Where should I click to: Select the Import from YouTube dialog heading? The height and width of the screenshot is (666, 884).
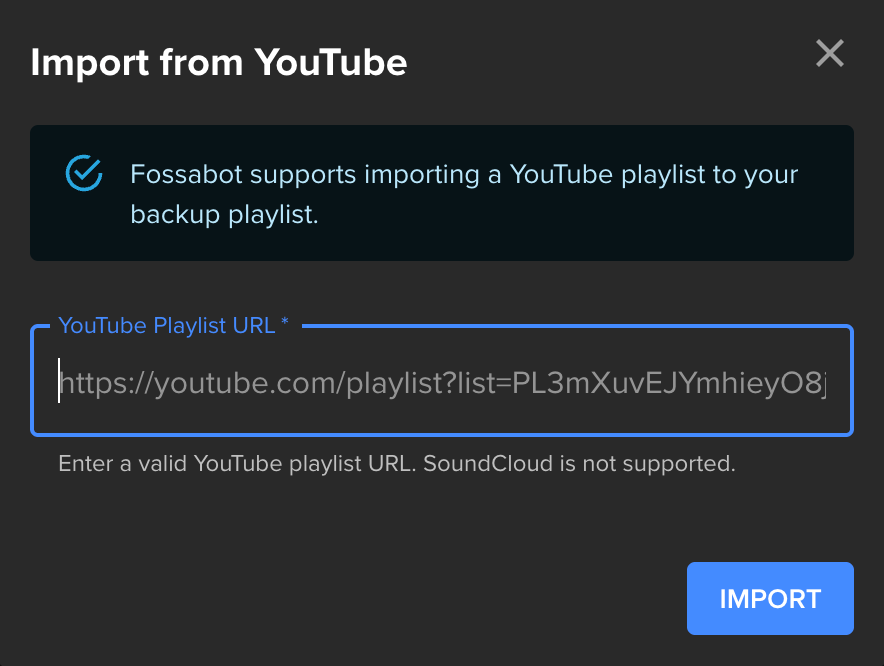pyautogui.click(x=219, y=62)
